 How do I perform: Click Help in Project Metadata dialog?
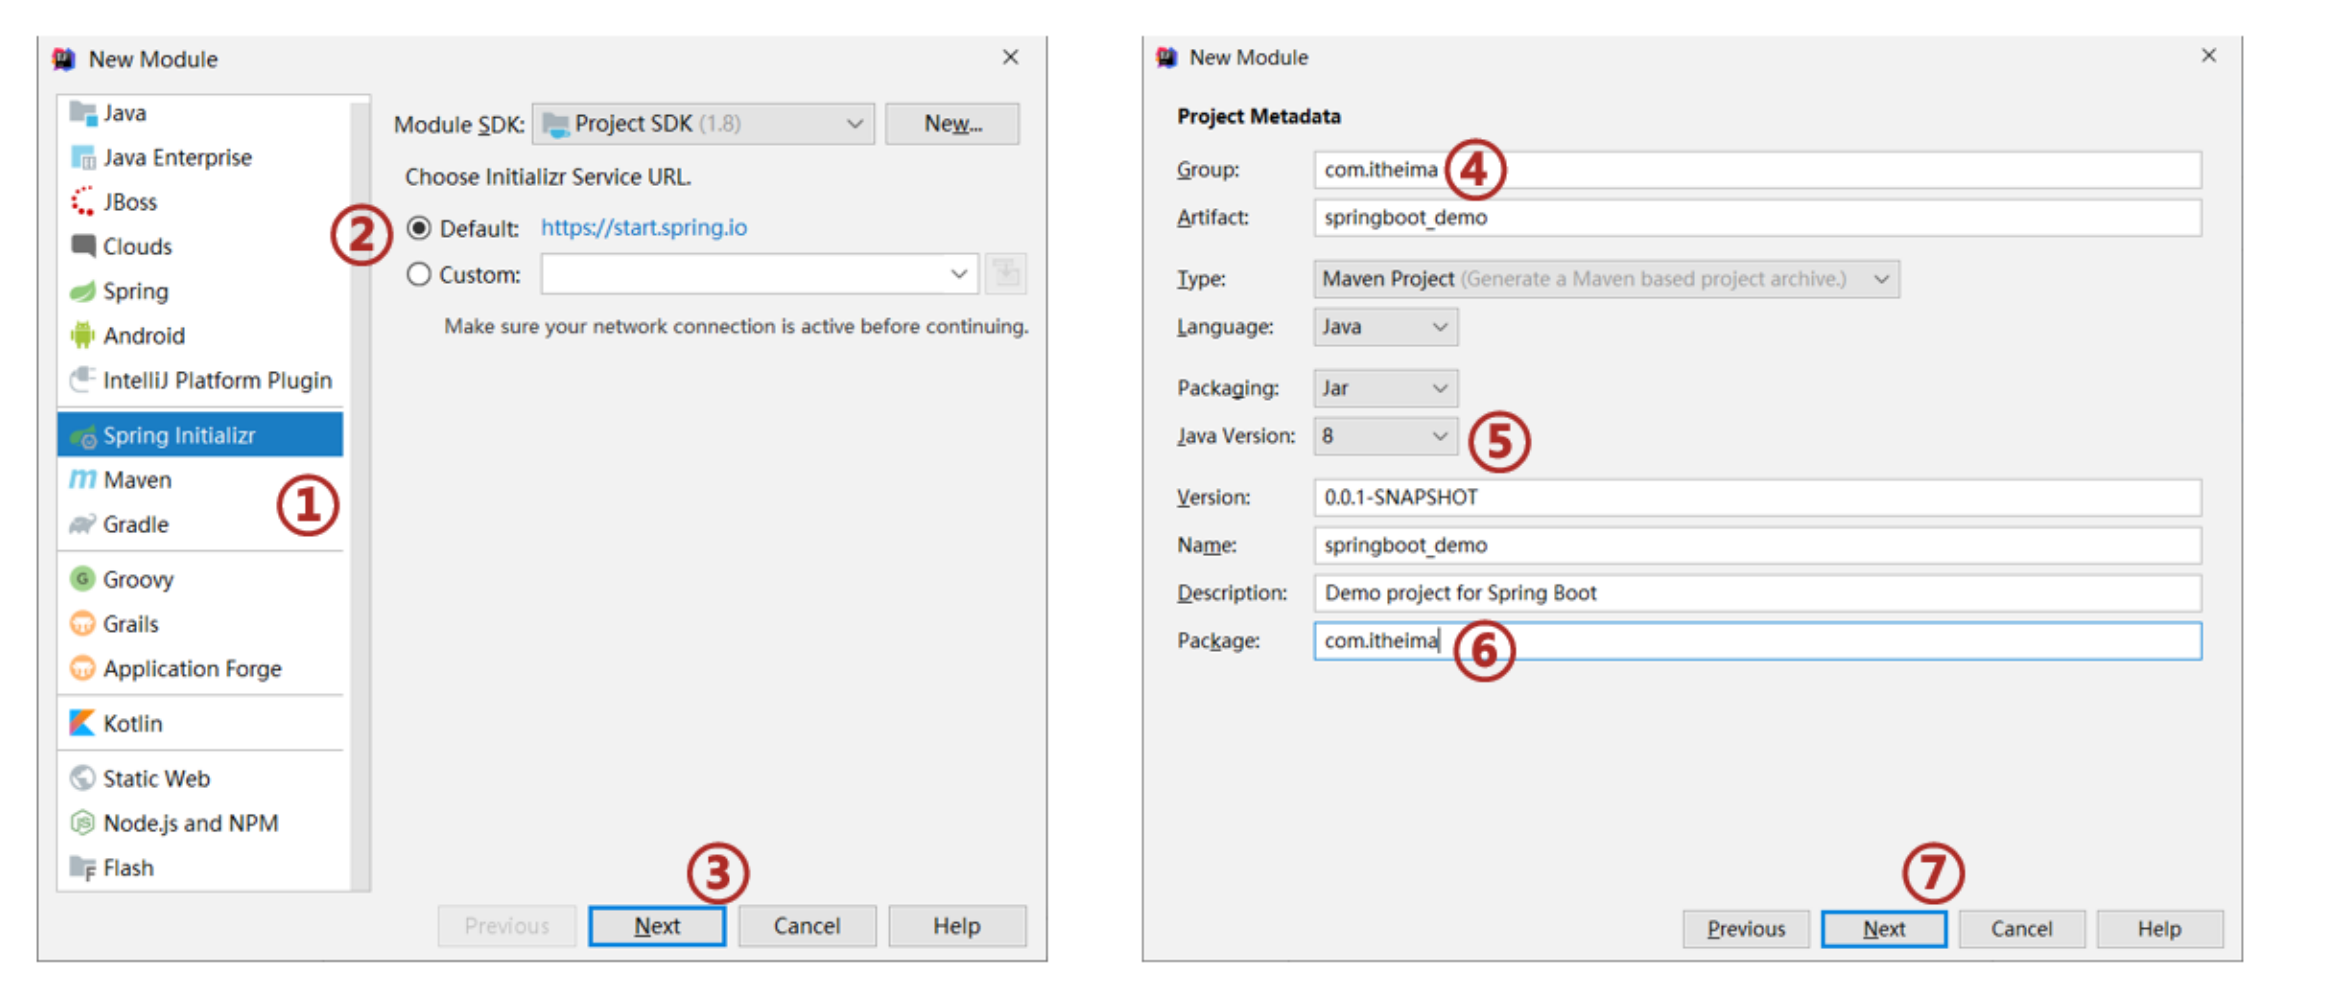pyautogui.click(x=2160, y=929)
